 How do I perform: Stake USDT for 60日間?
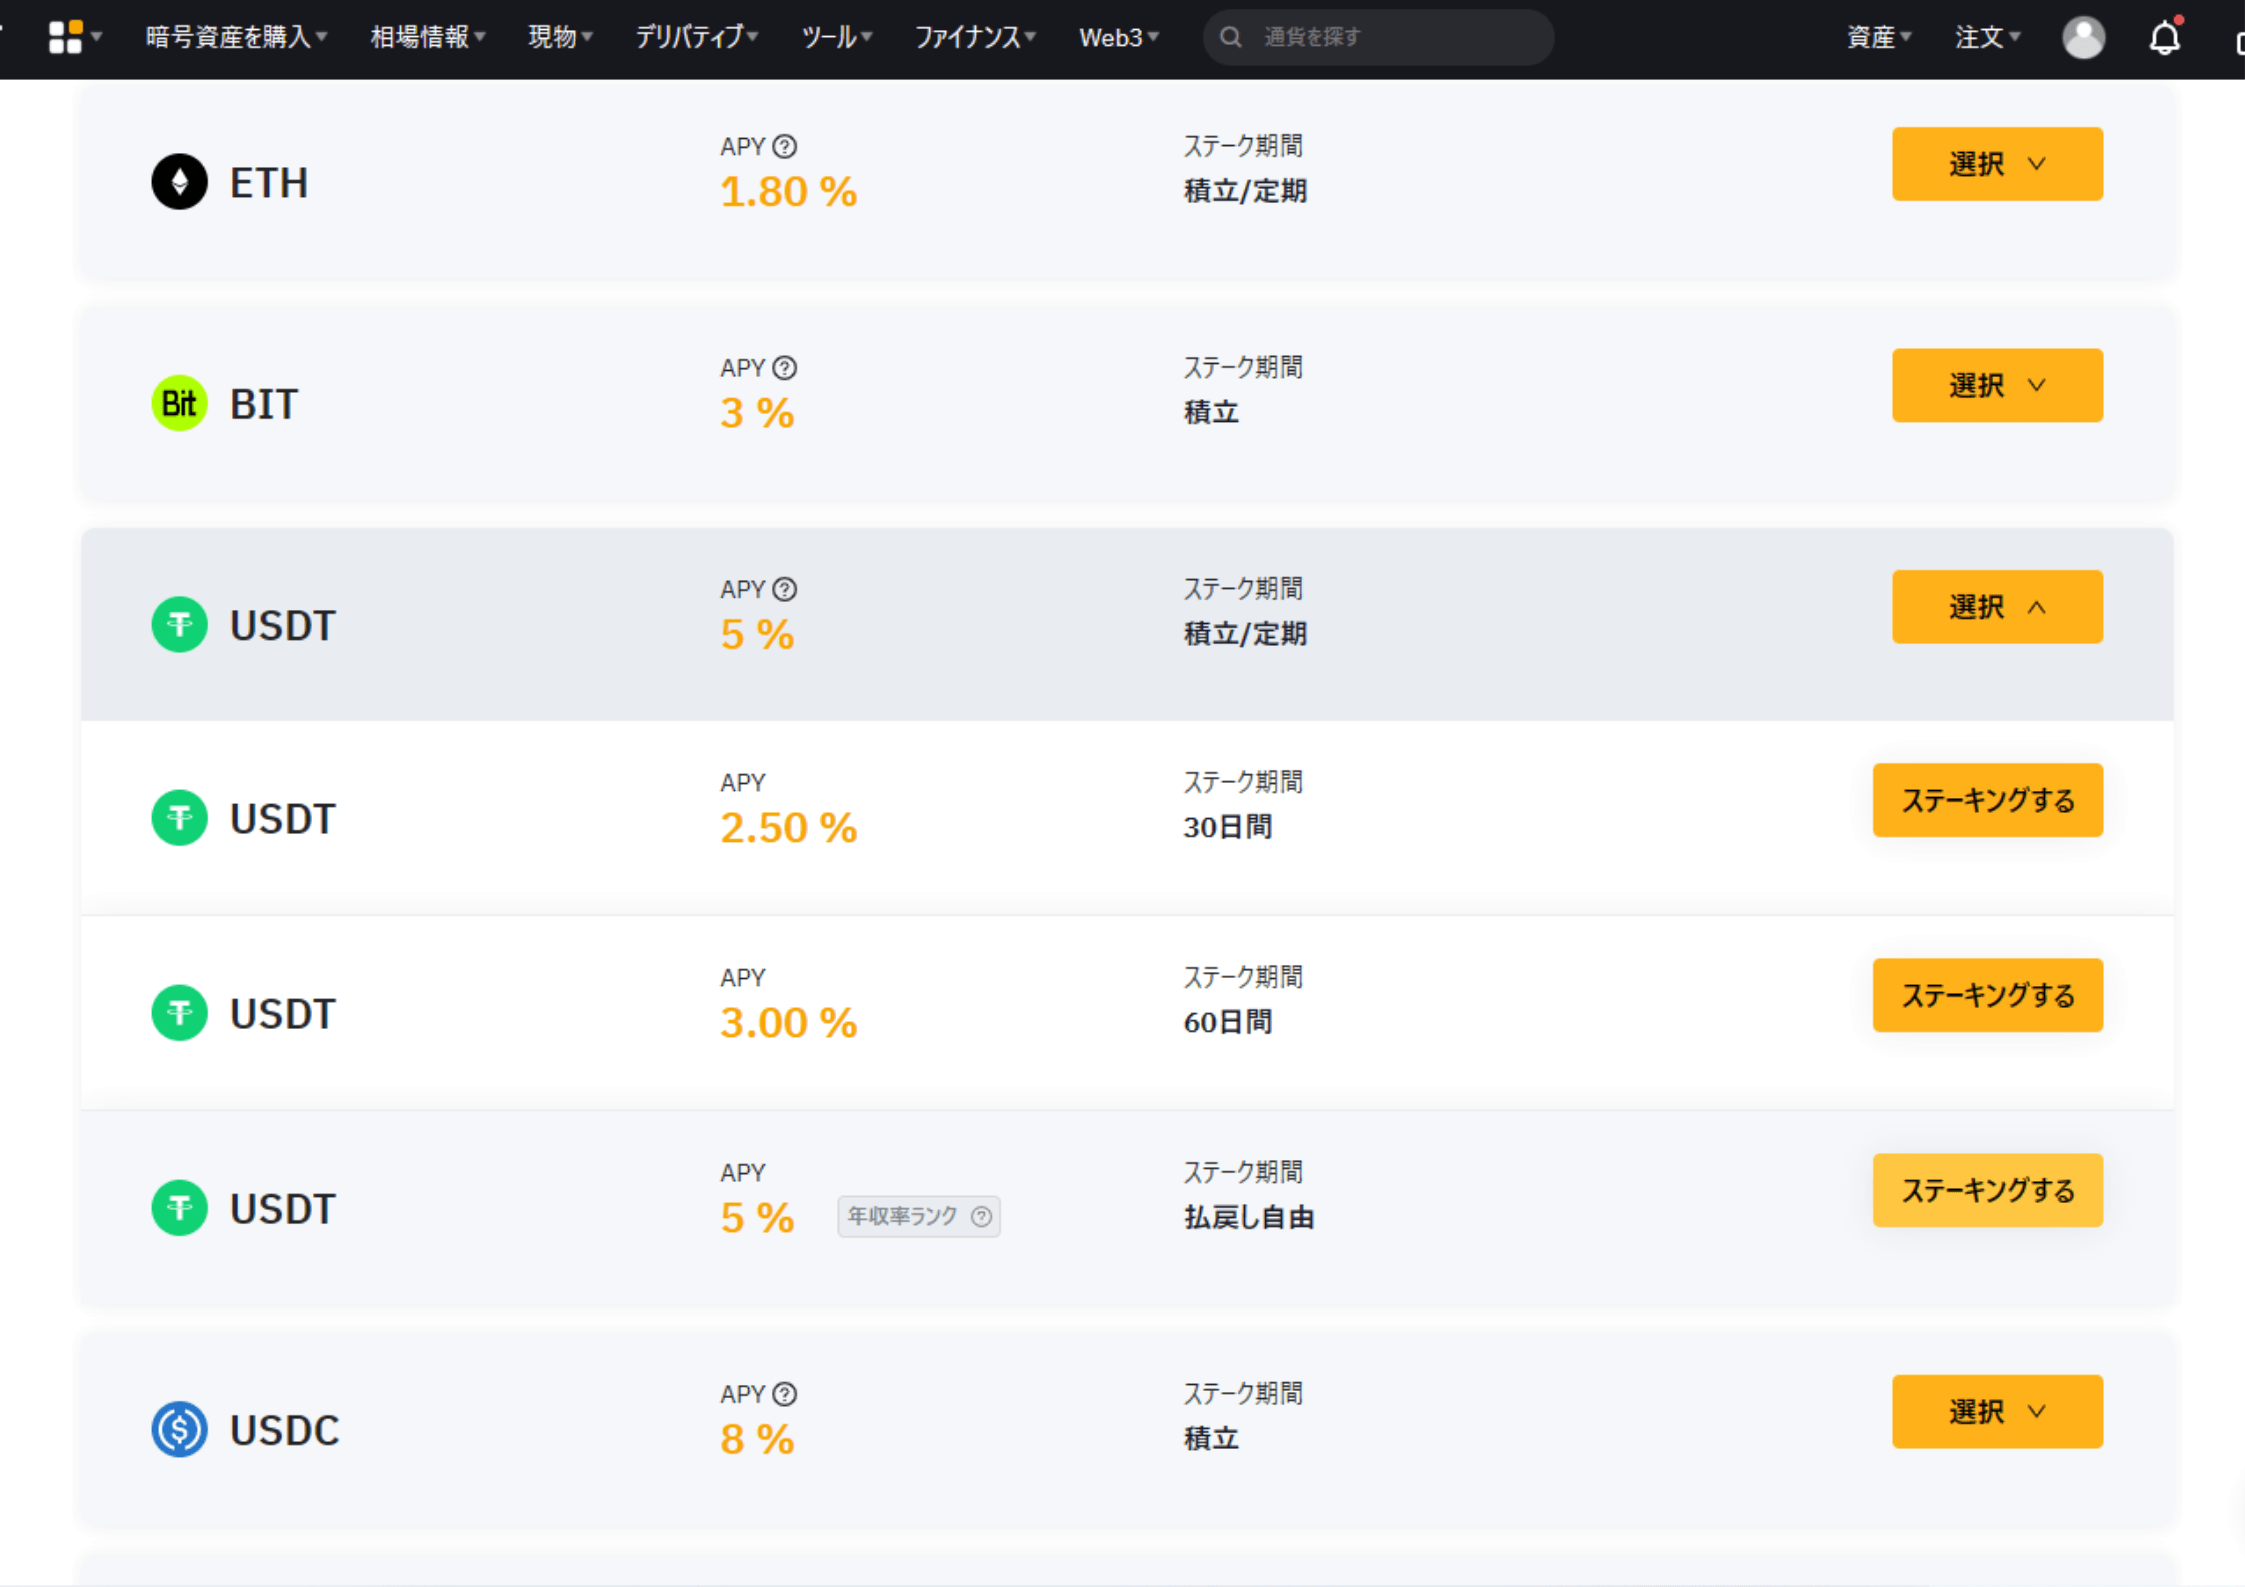1987,995
